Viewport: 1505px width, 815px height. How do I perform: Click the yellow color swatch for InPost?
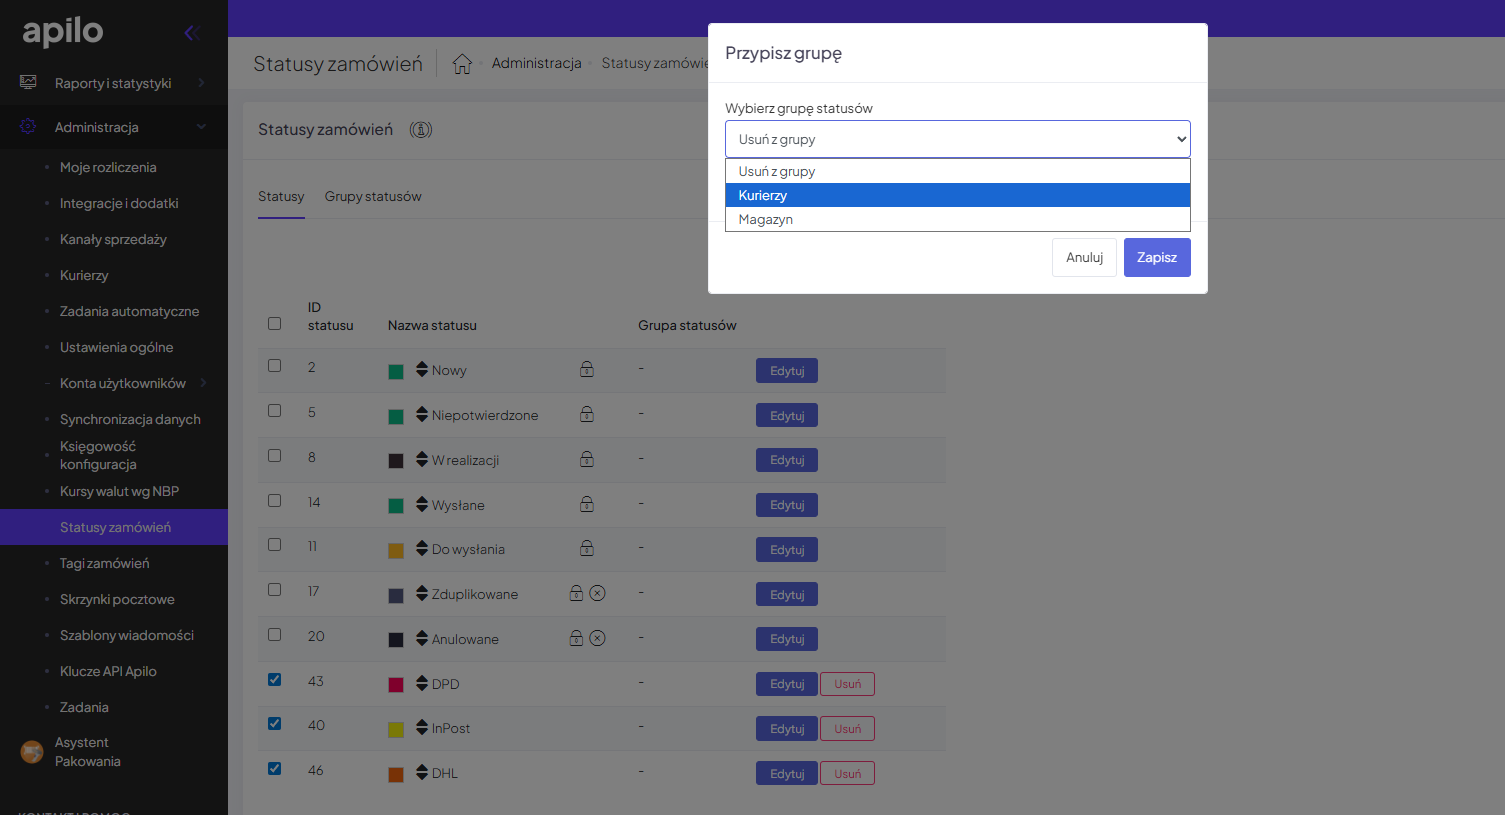point(396,730)
